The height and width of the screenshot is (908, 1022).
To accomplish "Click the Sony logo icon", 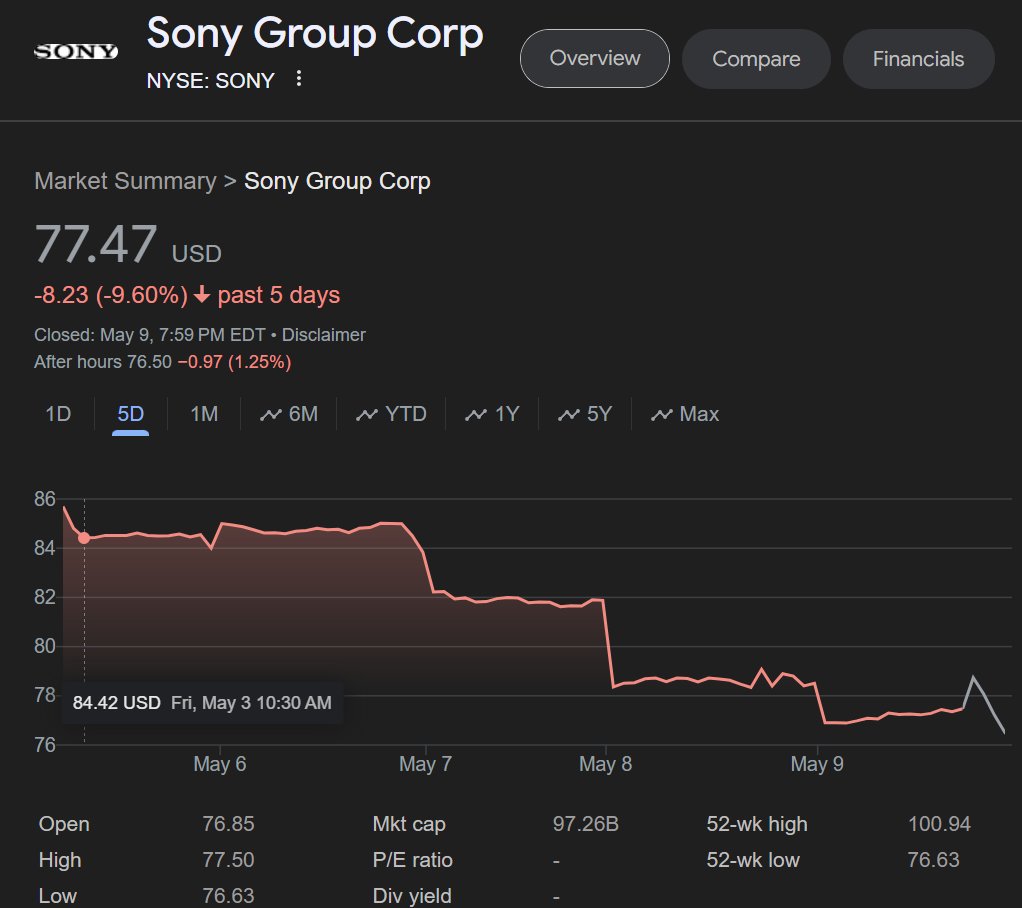I will pyautogui.click(x=76, y=51).
